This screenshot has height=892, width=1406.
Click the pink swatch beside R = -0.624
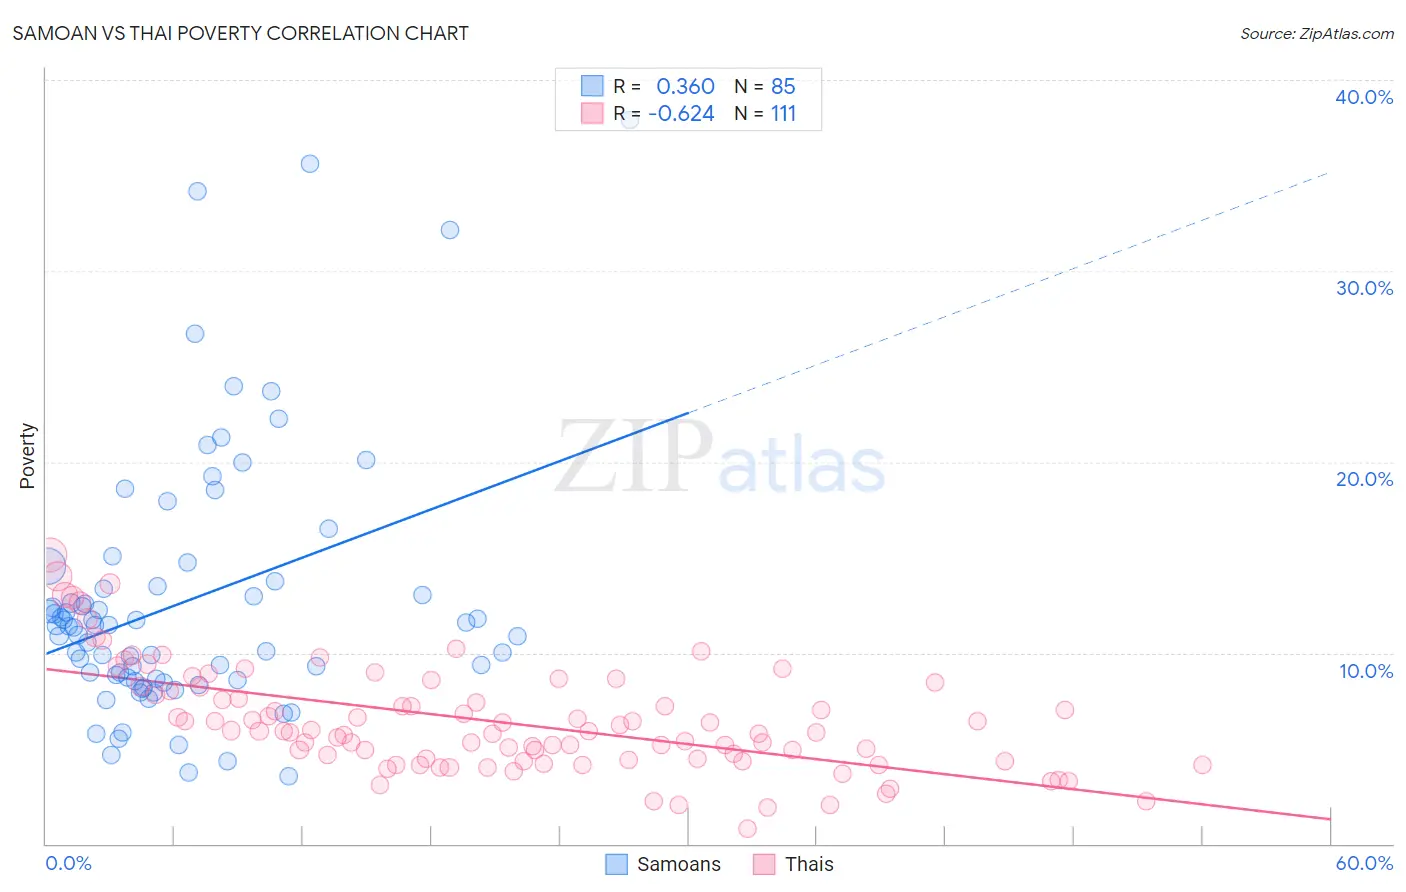tap(592, 113)
